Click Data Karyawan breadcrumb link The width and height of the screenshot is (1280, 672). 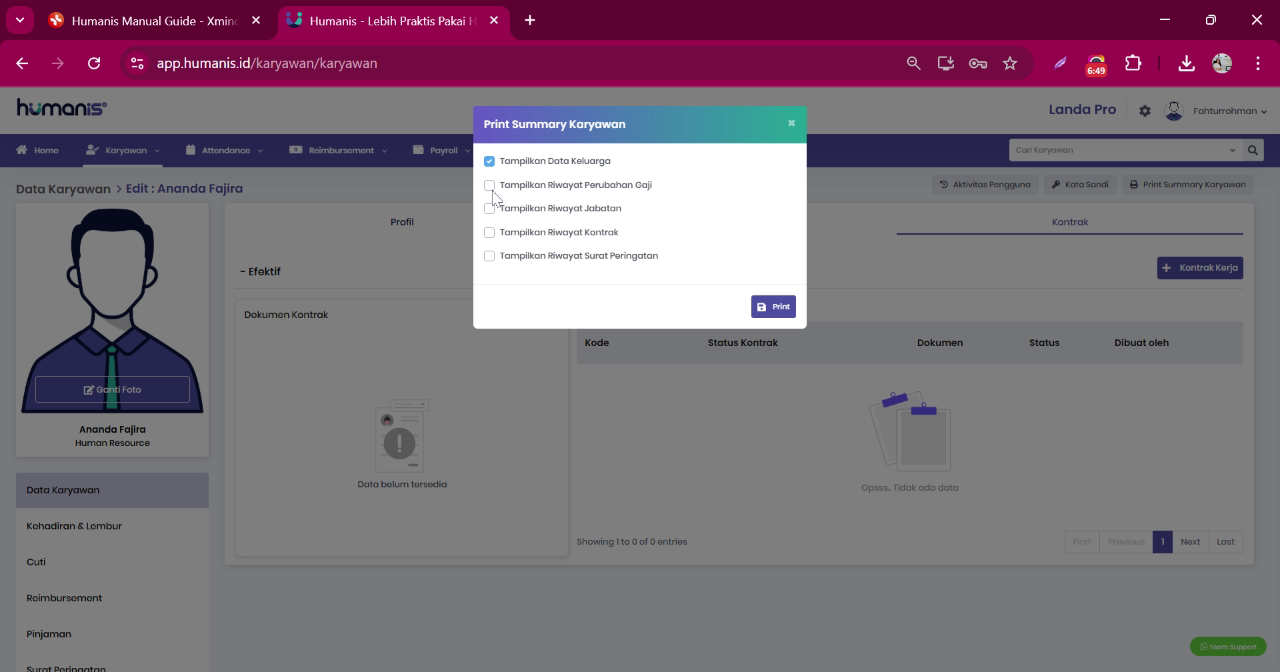point(63,188)
